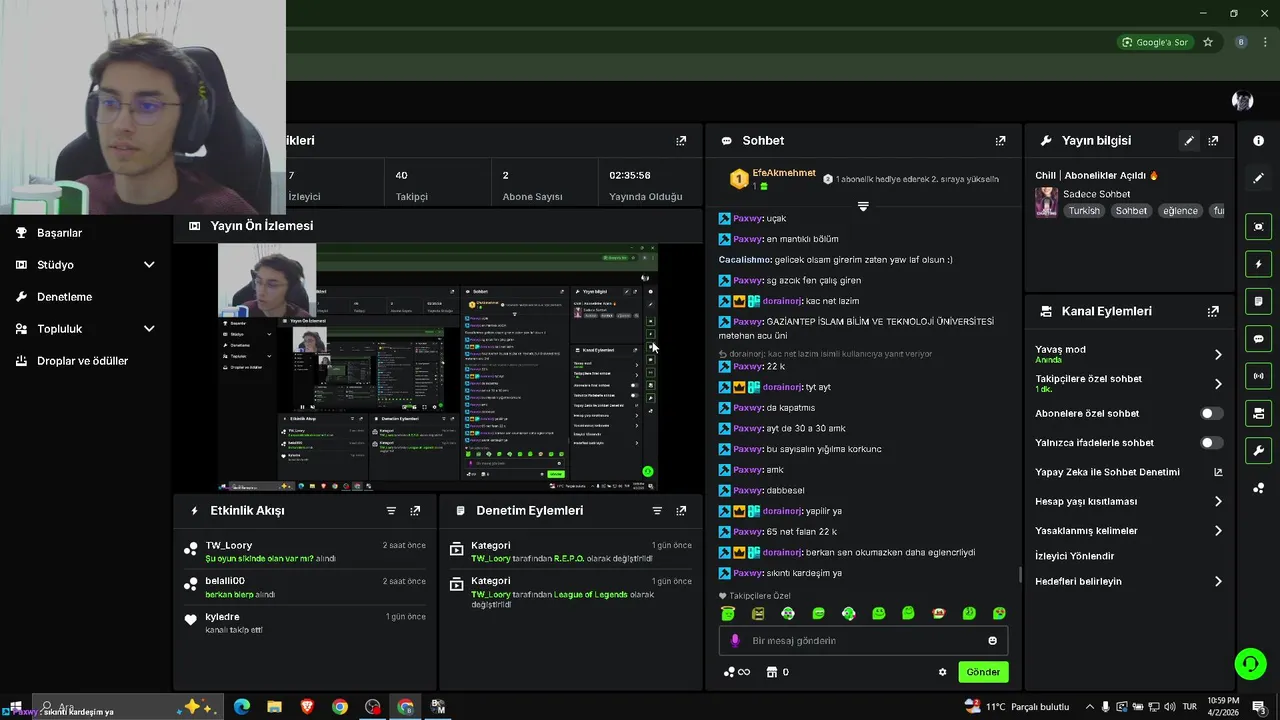Viewport: 1280px width, 720px height.
Task: Click İzleyici Yönlendir action
Action: tap(1074, 556)
